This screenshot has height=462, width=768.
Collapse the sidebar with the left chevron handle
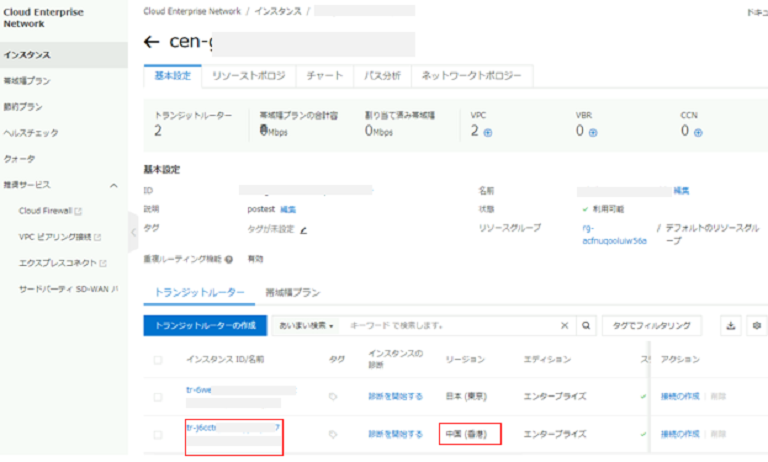pyautogui.click(x=133, y=233)
